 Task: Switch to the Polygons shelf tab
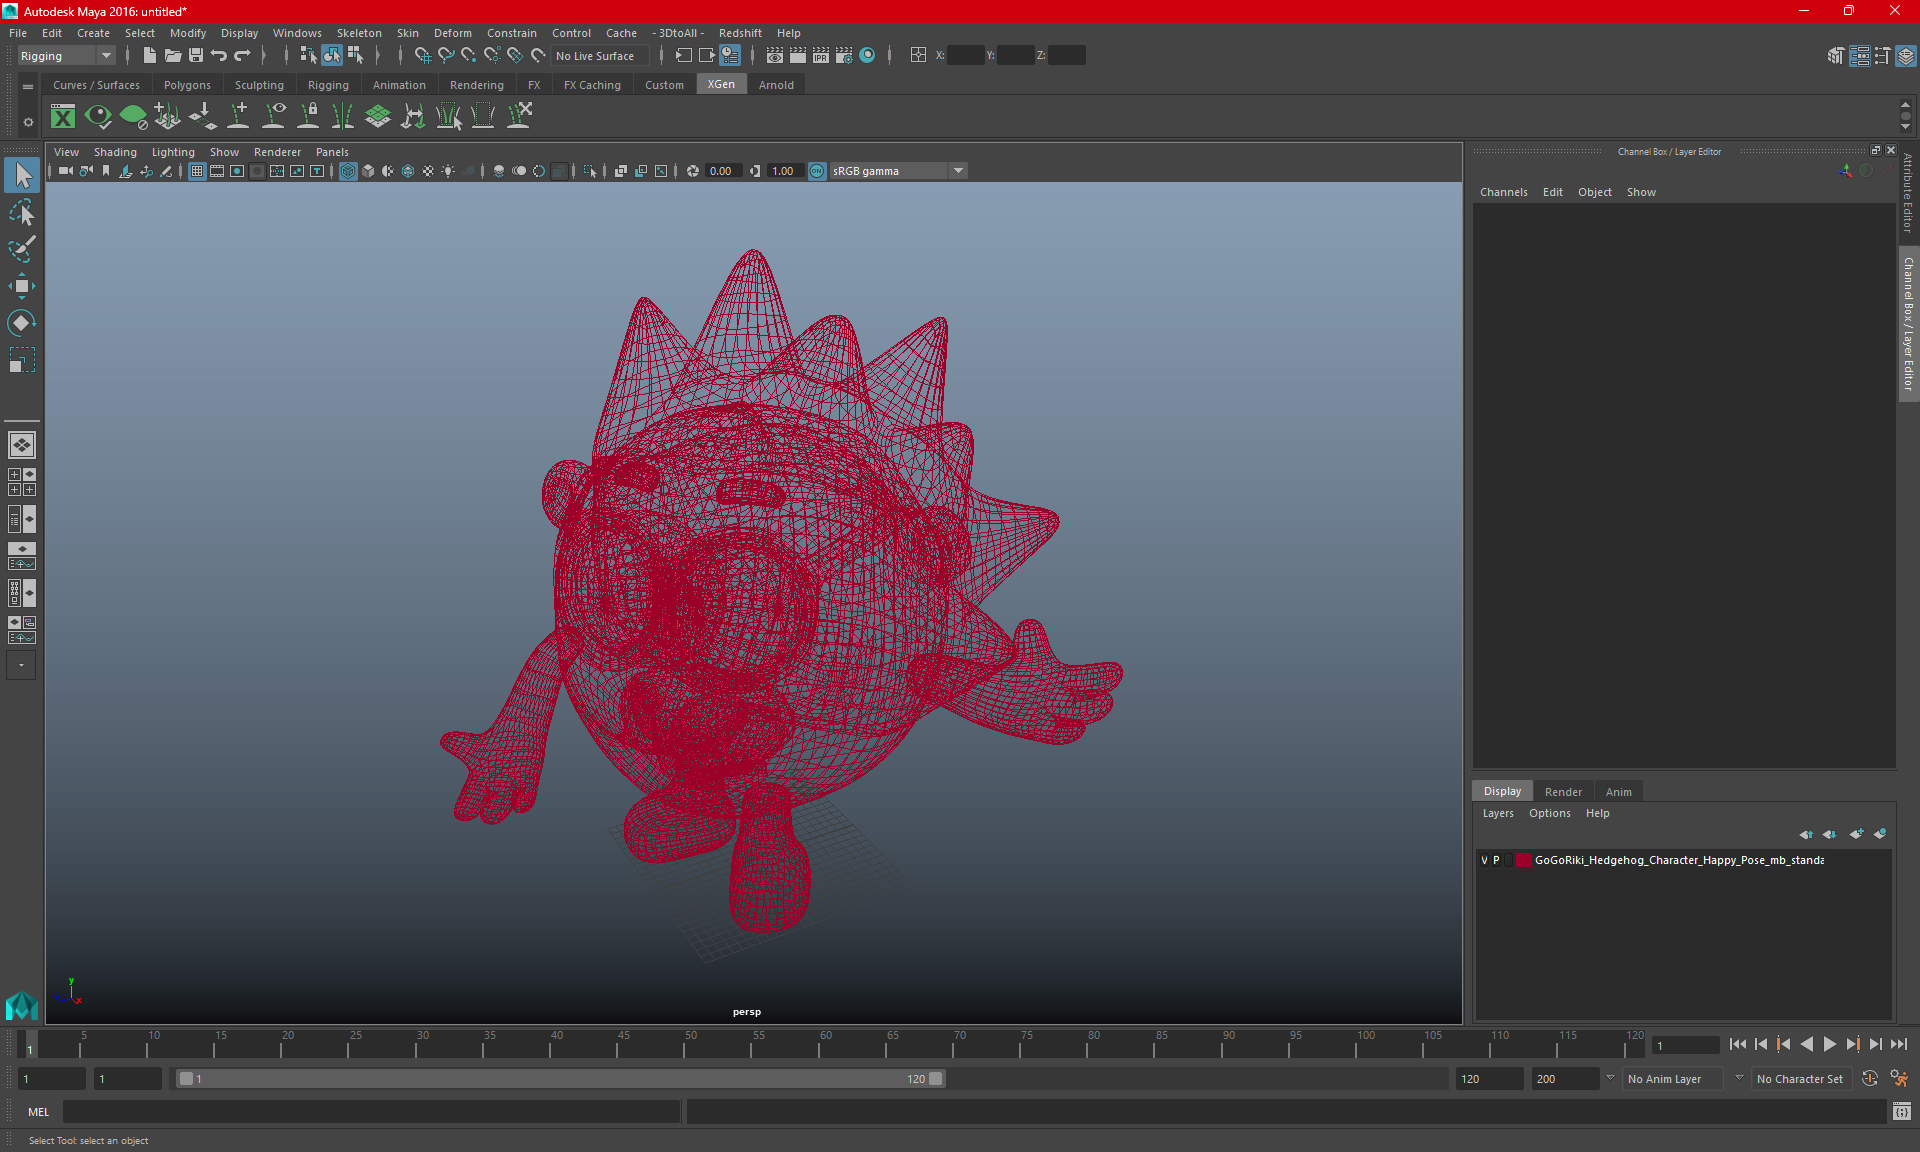tap(187, 85)
